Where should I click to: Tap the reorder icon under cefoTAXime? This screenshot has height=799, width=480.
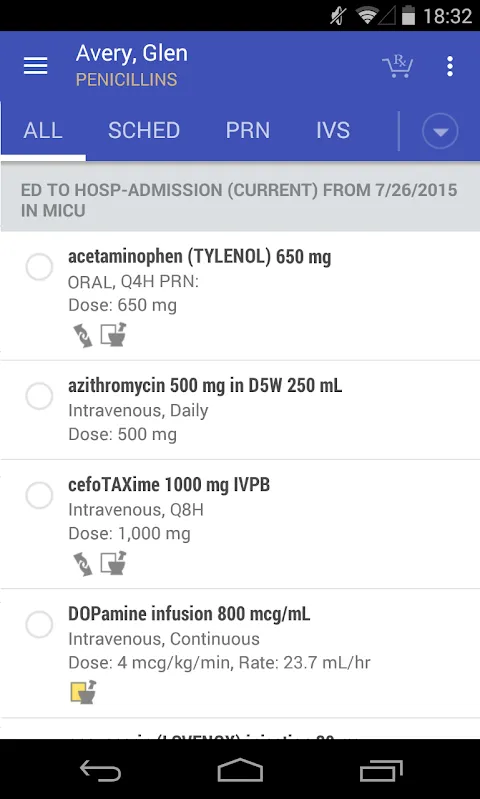83,565
